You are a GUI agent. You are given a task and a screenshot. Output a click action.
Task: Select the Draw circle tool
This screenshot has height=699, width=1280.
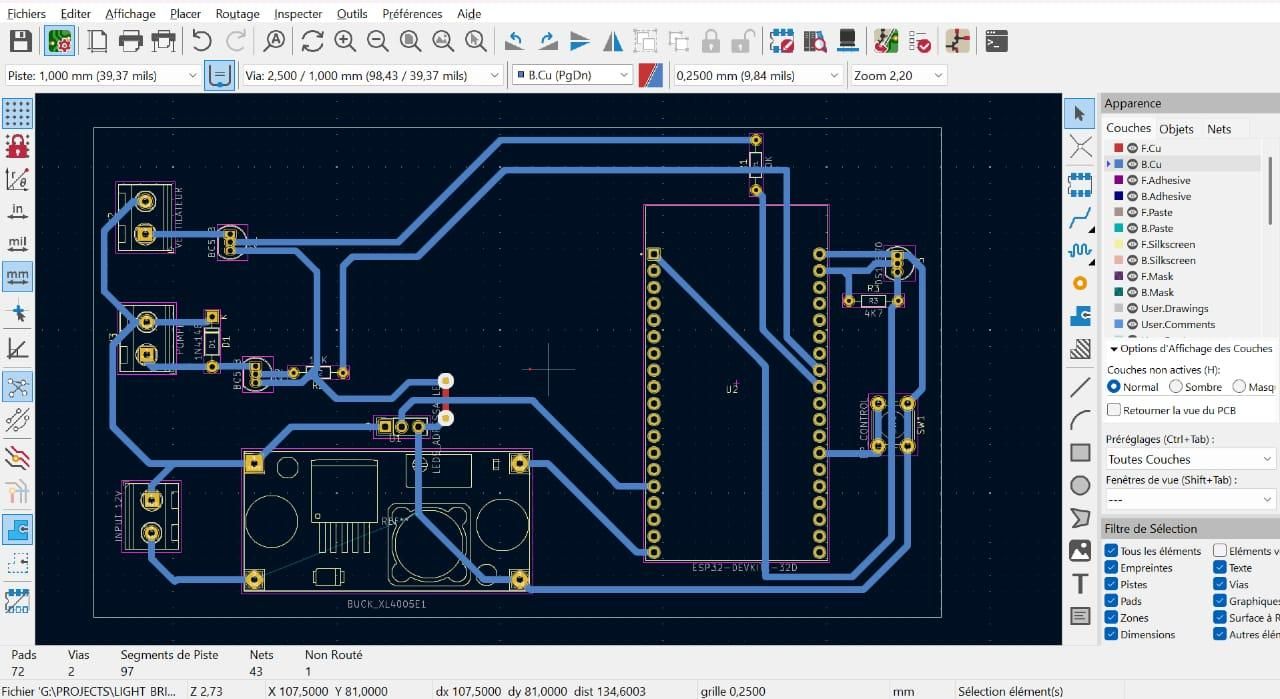(x=1080, y=486)
